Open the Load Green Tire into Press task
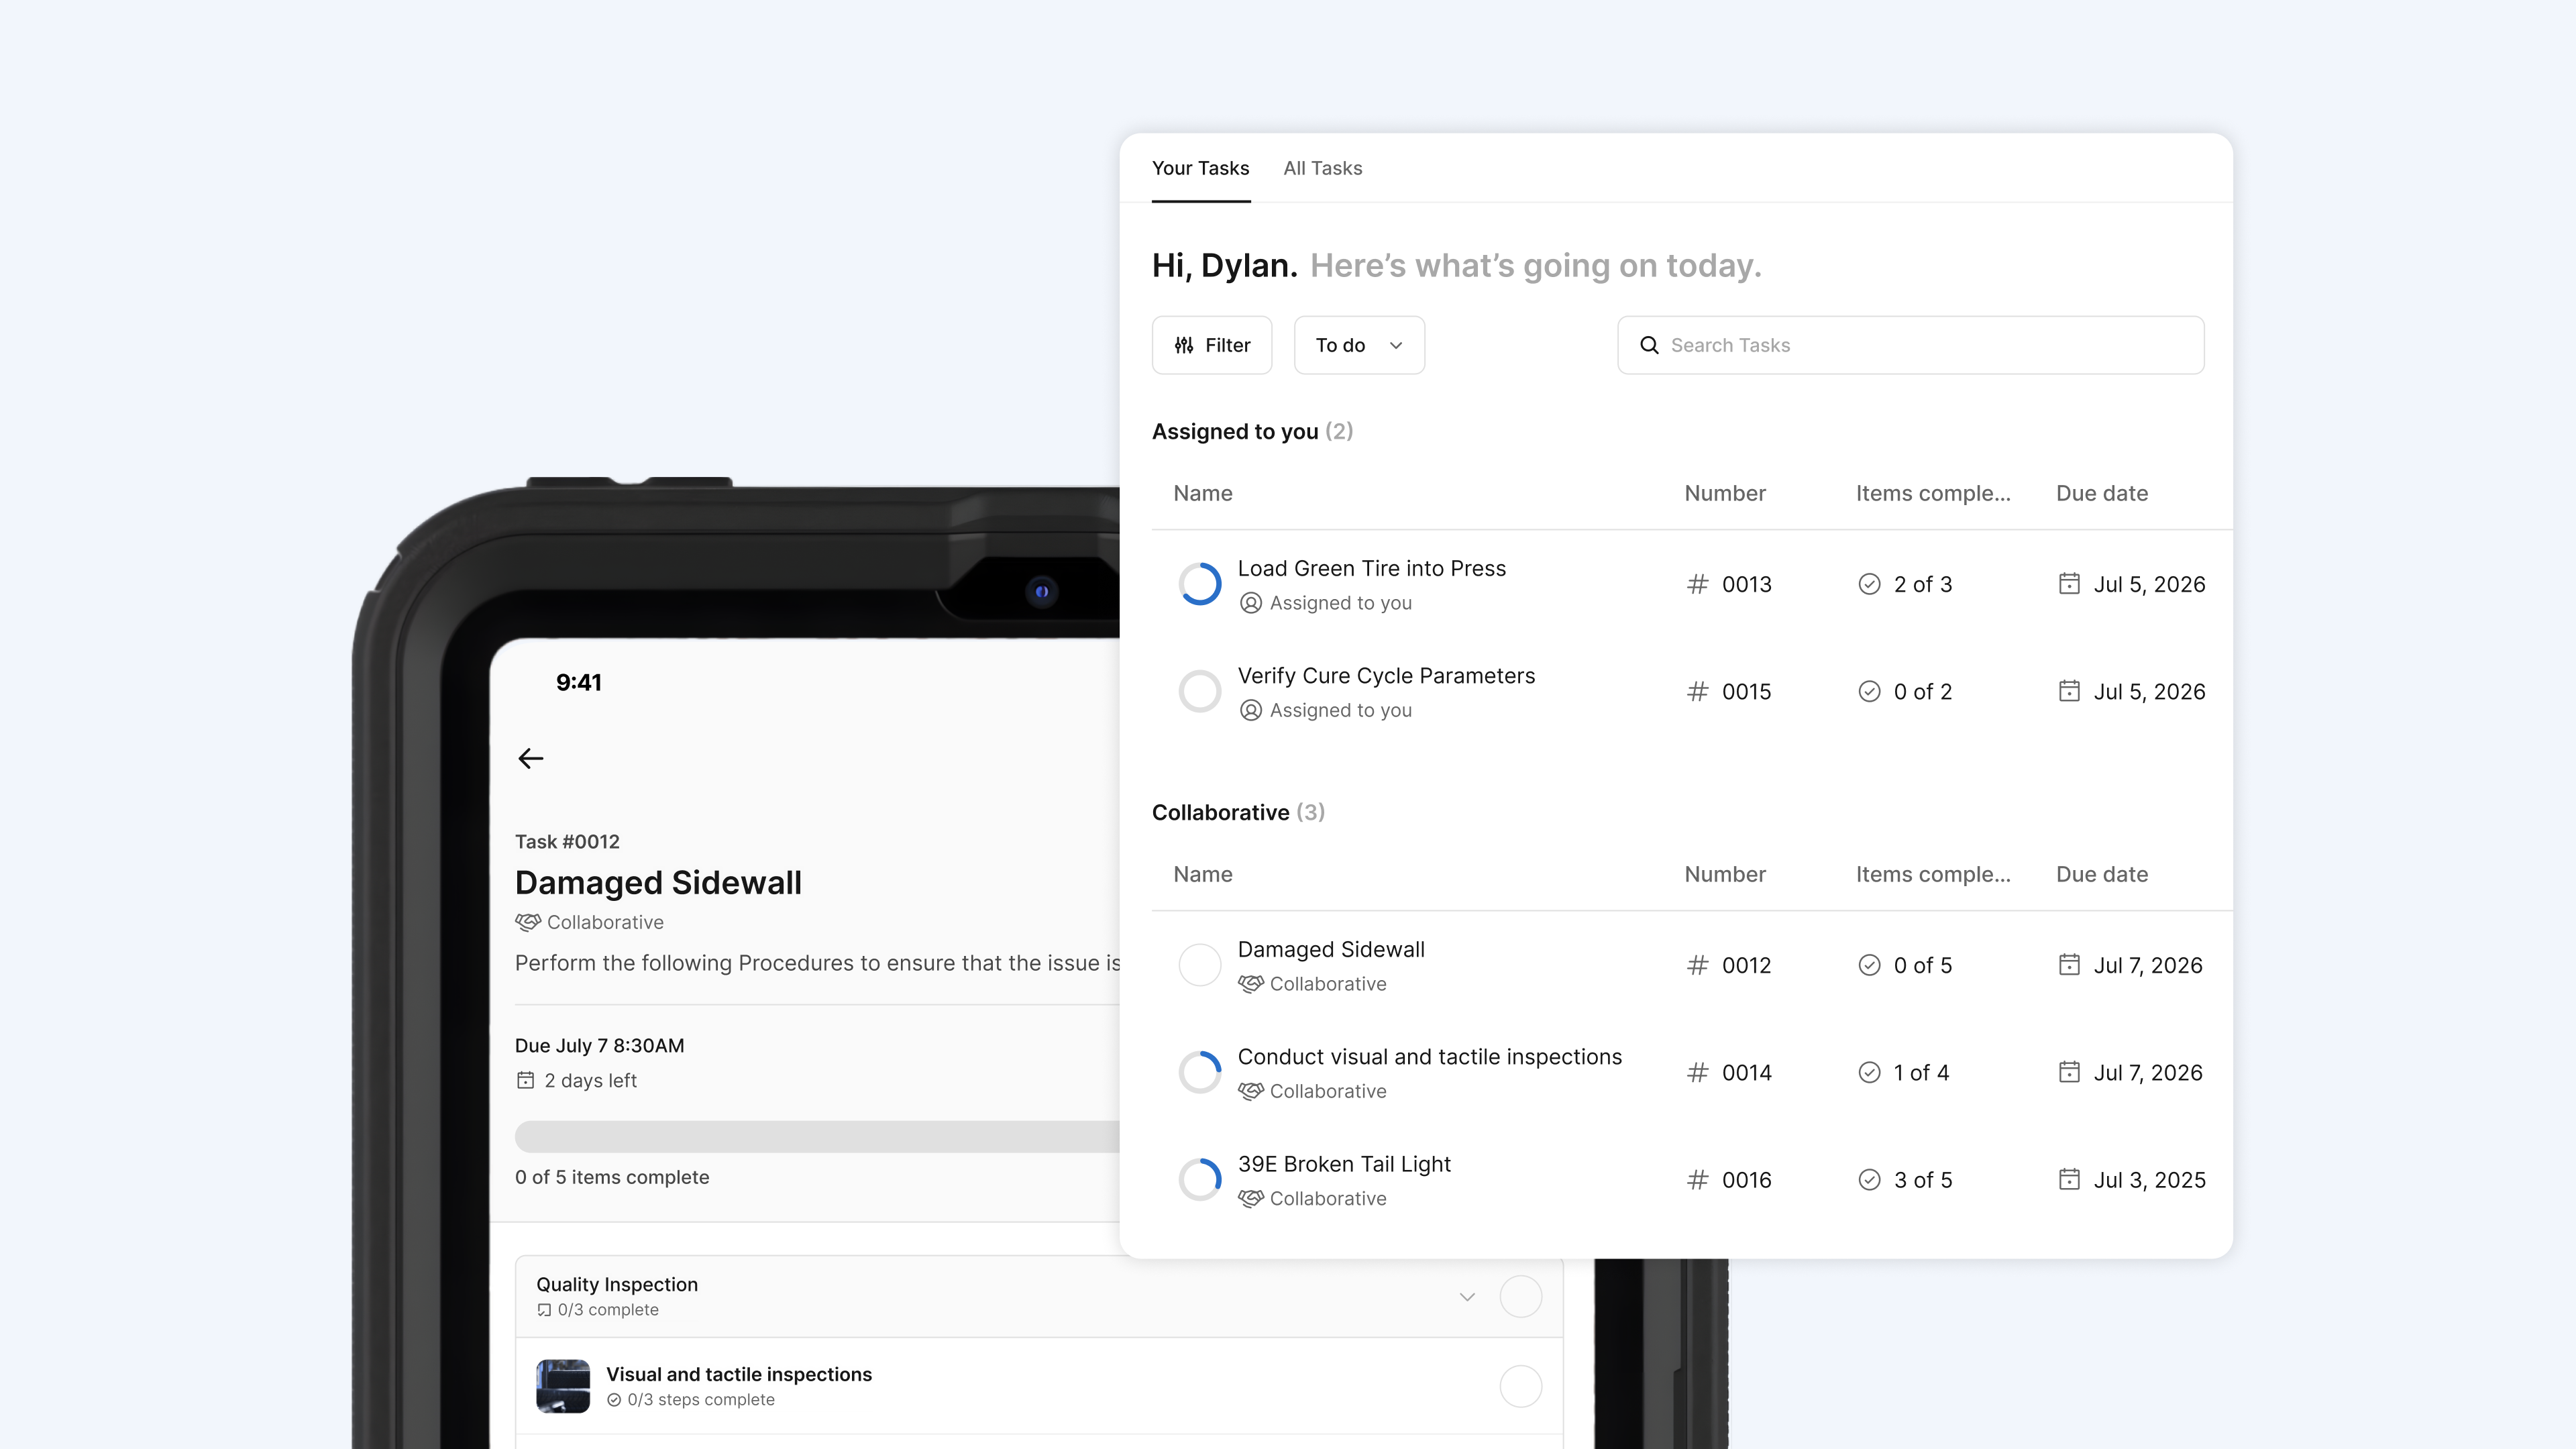 pos(1371,568)
